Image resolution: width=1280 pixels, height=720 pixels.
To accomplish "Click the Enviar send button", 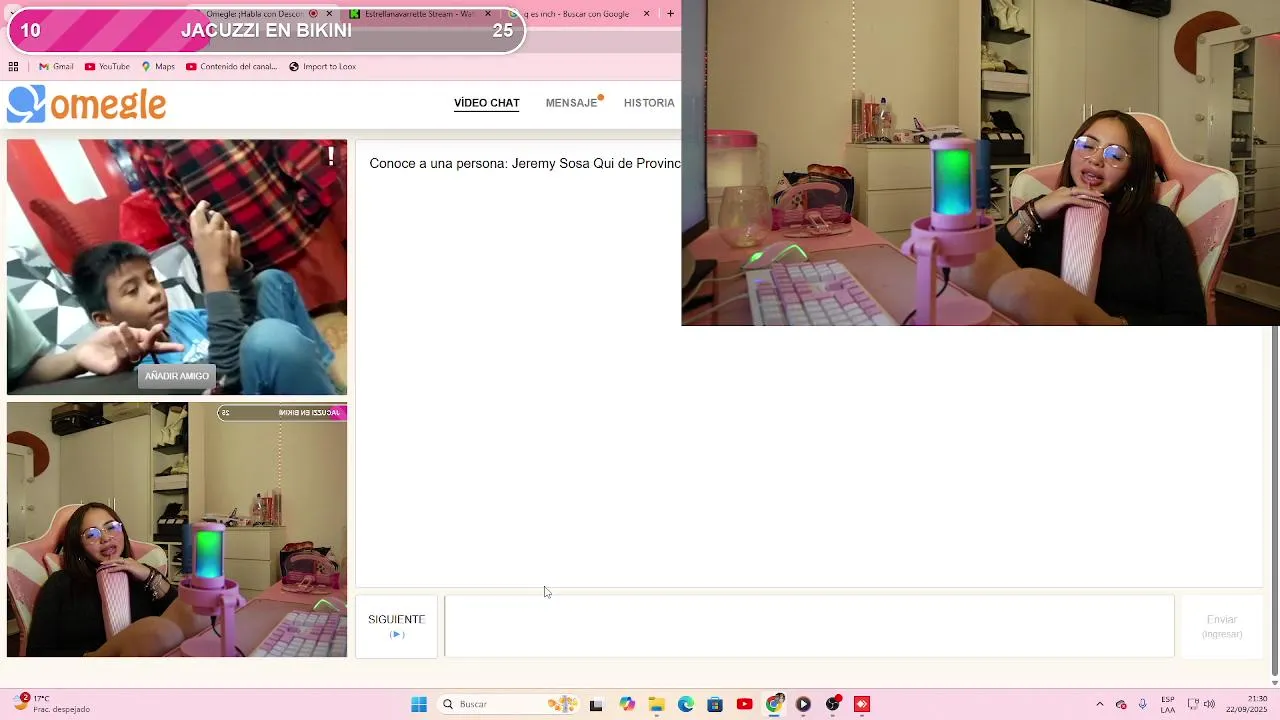I will pyautogui.click(x=1222, y=626).
